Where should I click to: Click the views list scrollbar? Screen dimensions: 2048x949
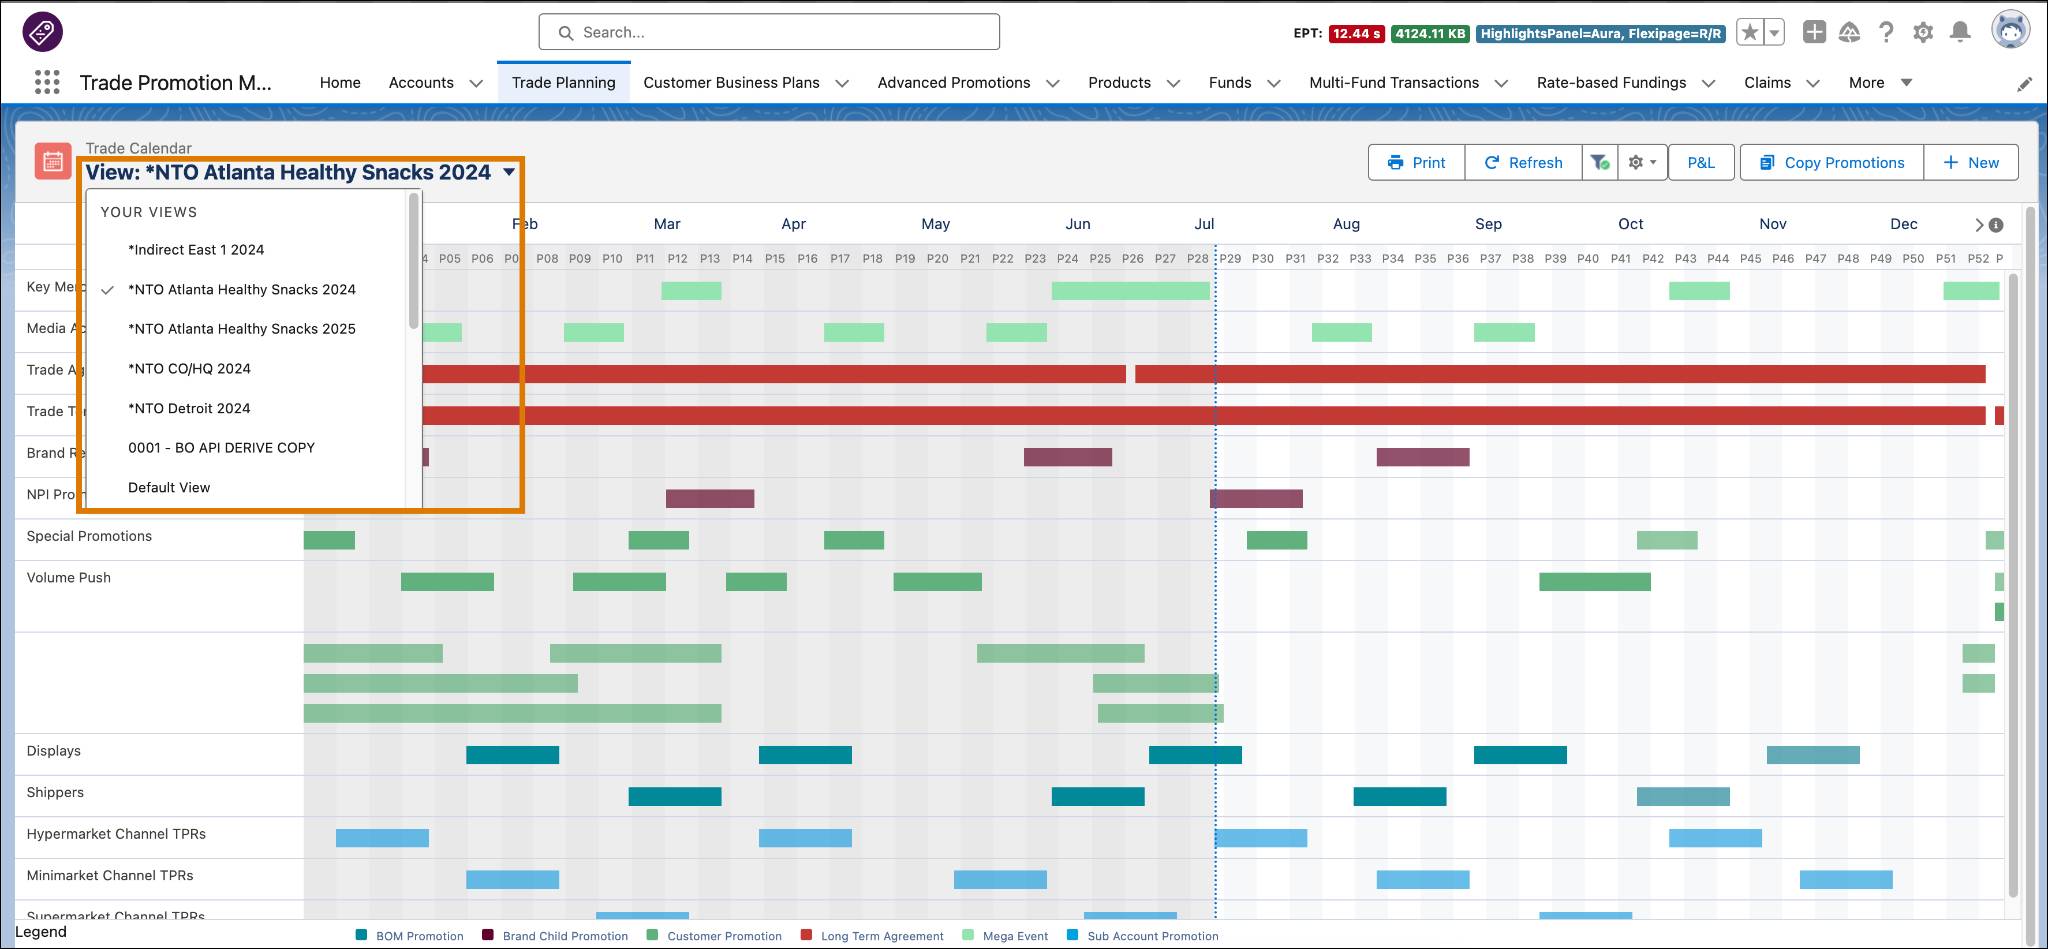pyautogui.click(x=414, y=262)
